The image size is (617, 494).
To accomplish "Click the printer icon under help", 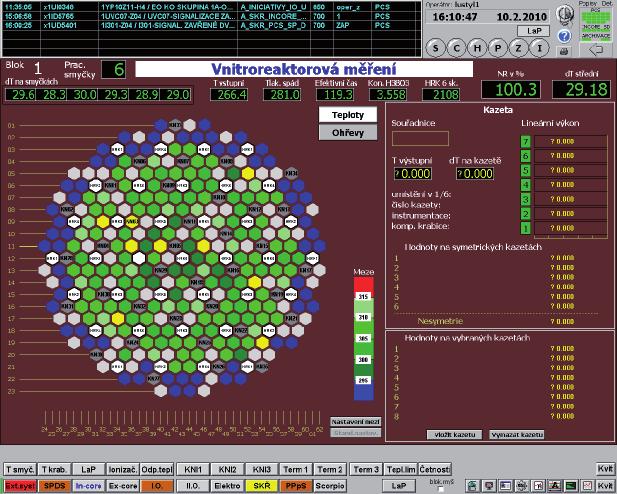I will coord(563,50).
